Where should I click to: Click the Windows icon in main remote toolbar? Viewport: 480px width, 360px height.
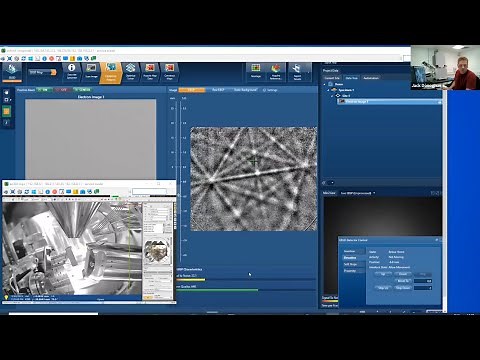coord(30,58)
